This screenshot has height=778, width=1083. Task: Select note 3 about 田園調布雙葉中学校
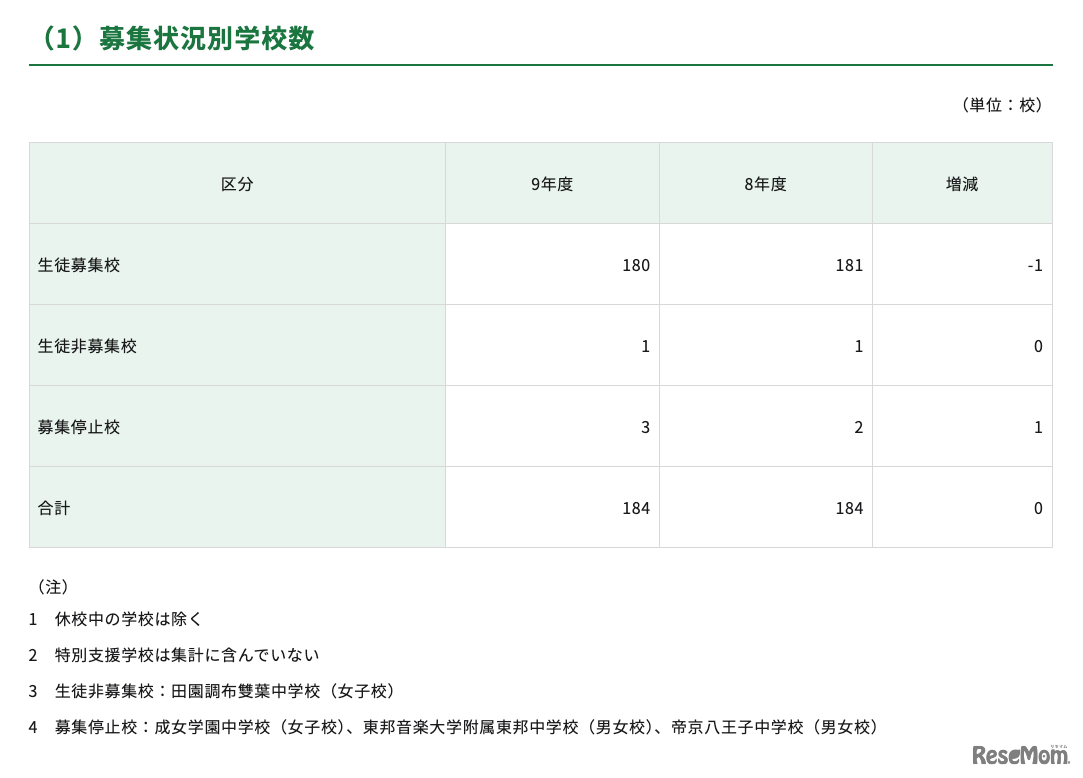(212, 691)
